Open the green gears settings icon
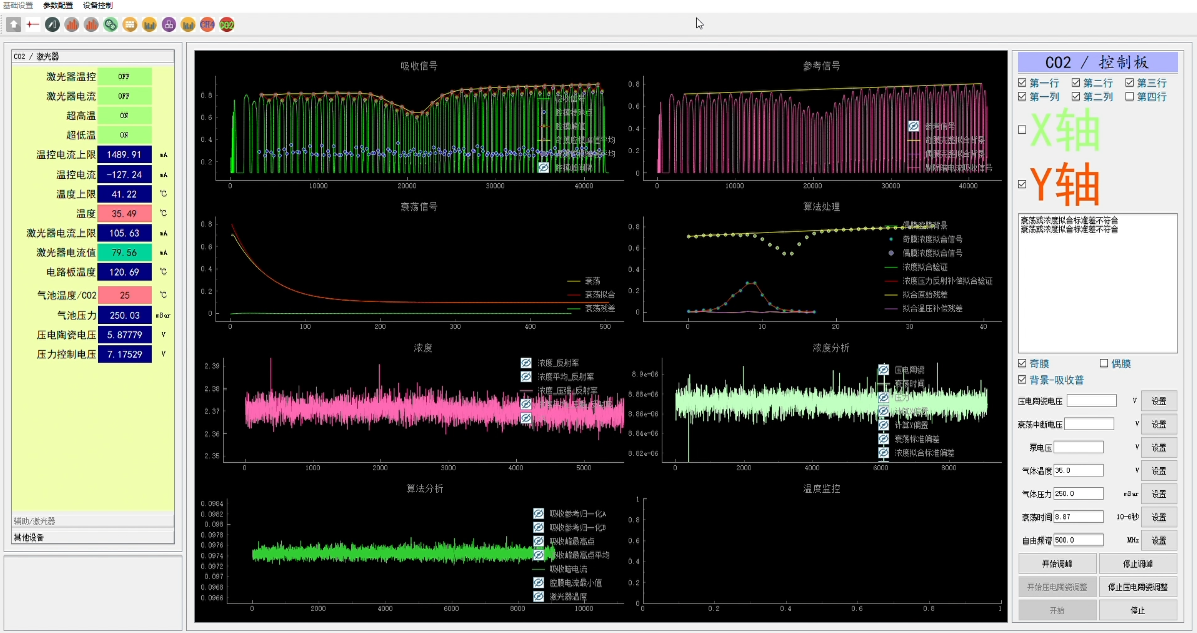Image resolution: width=1197 pixels, height=633 pixels. (110, 24)
